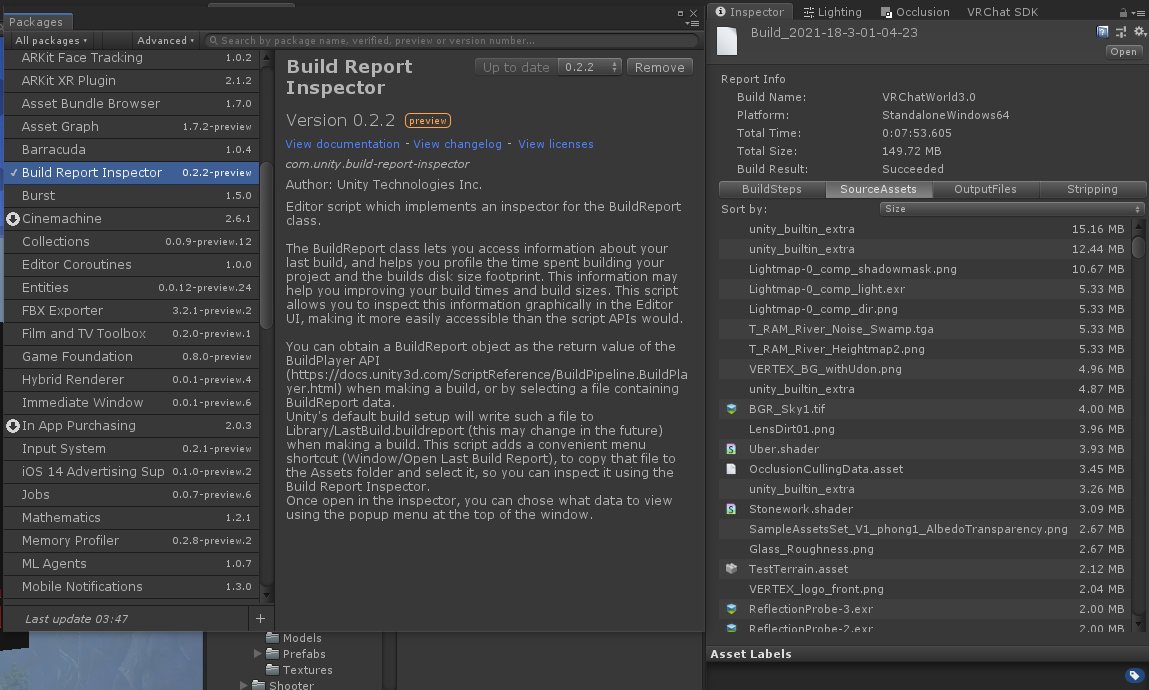This screenshot has width=1149, height=690.
Task: Select the OutputFiles tab
Action: click(986, 190)
